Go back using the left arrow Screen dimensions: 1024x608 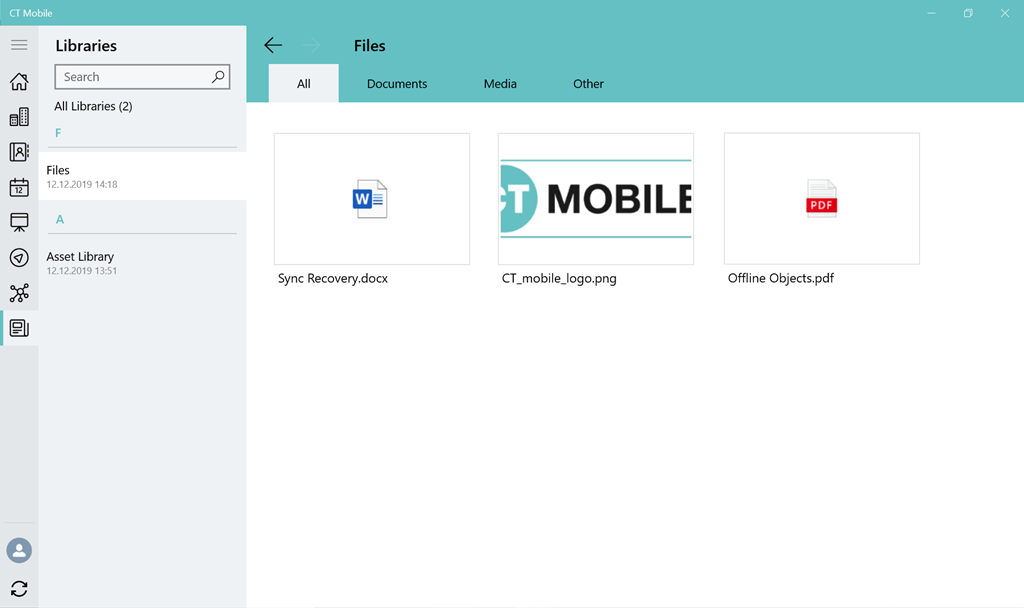point(273,45)
